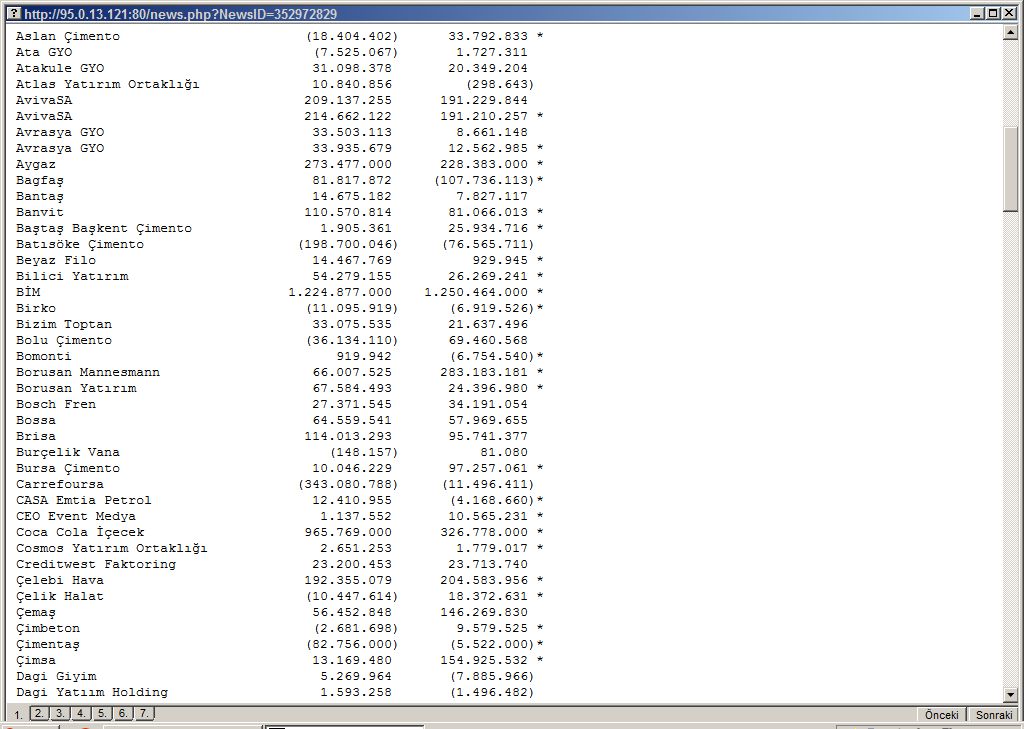Select the Bossa company name
This screenshot has width=1024, height=729.
coord(36,421)
